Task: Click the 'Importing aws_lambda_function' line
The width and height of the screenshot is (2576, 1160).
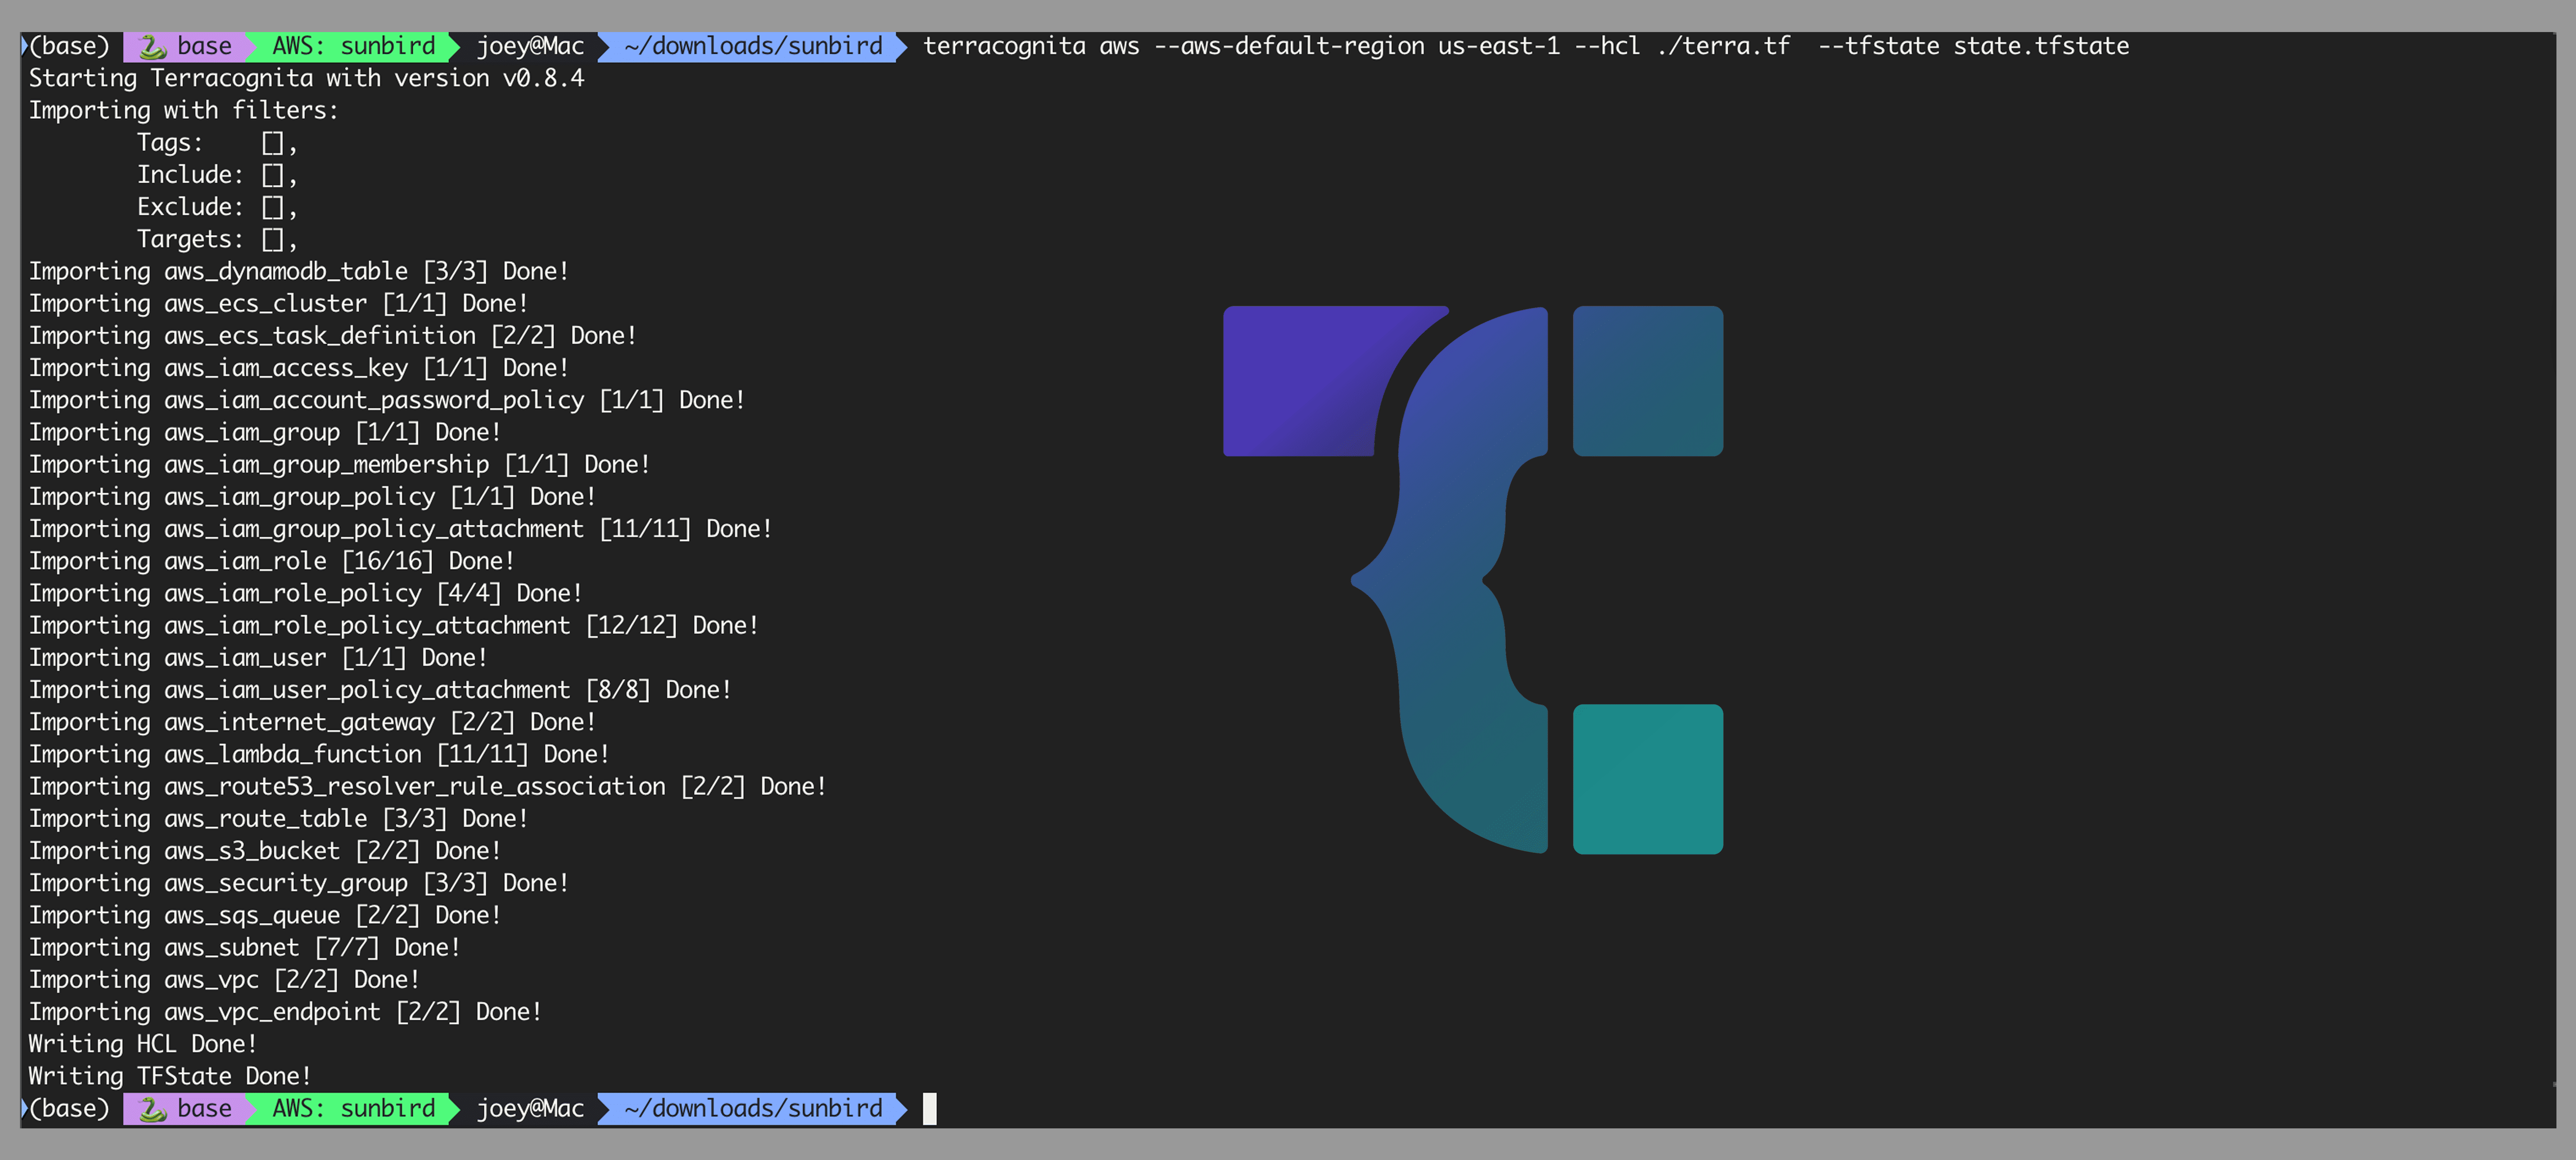Action: (319, 754)
